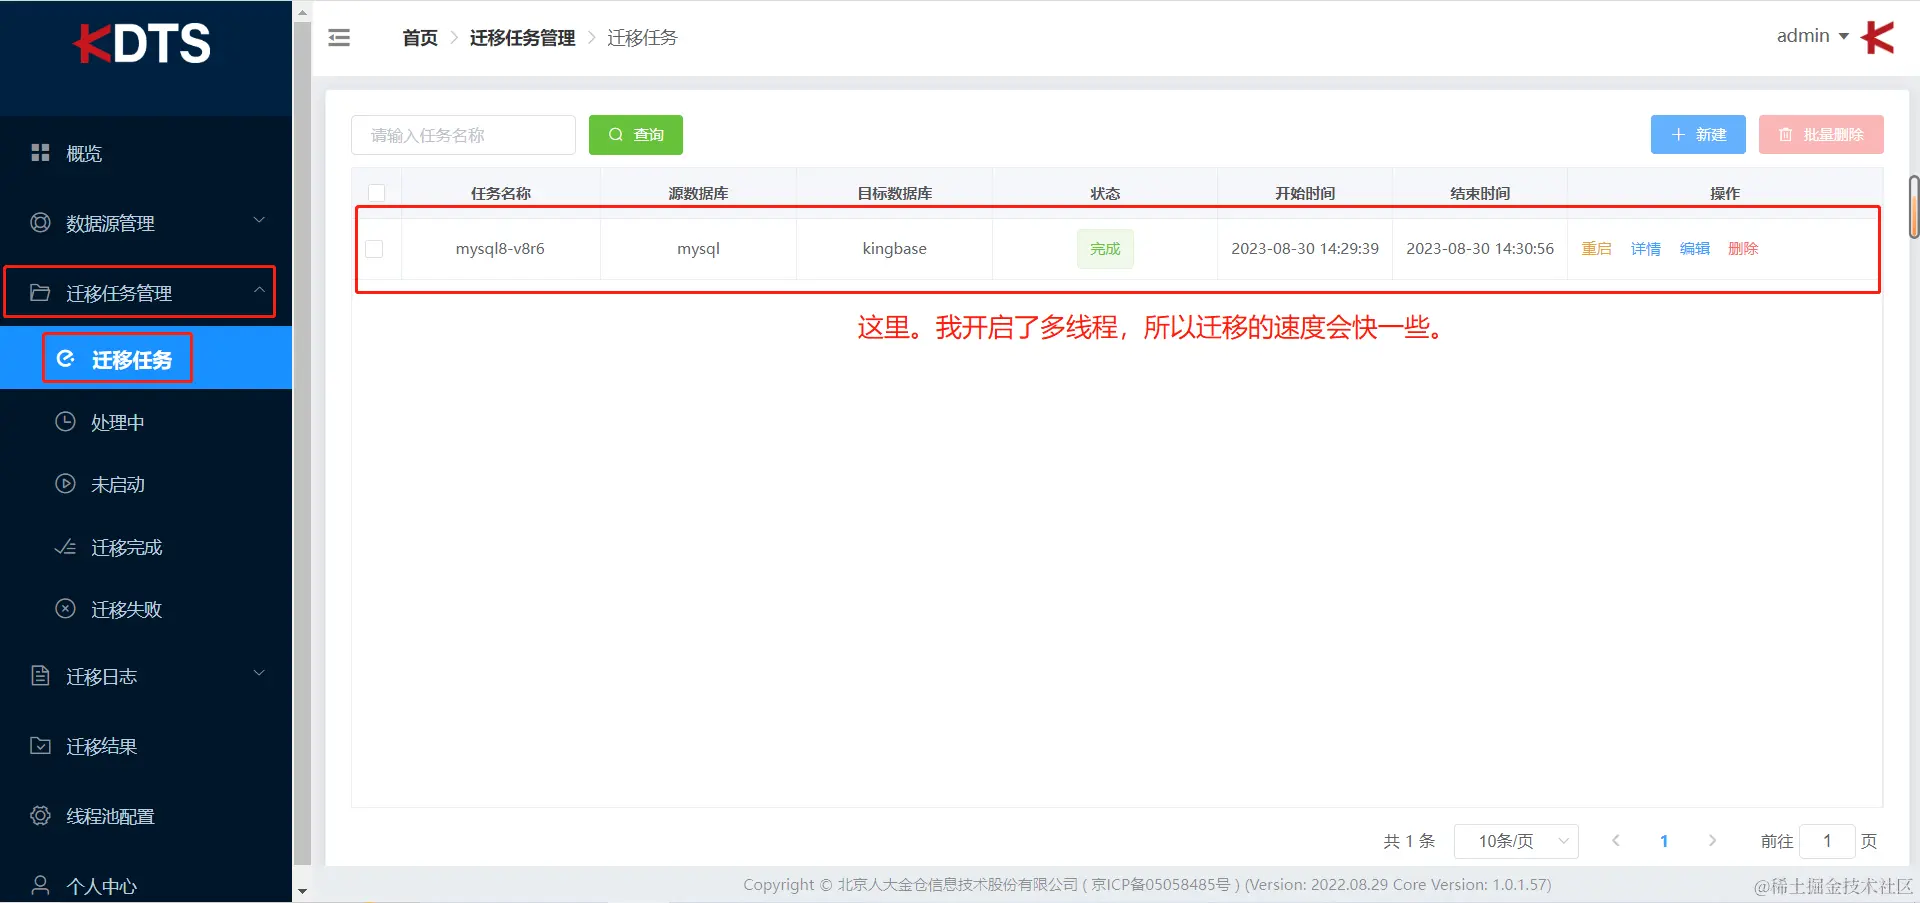Open 线程池配置 menu item
Image resolution: width=1920 pixels, height=903 pixels.
click(146, 816)
